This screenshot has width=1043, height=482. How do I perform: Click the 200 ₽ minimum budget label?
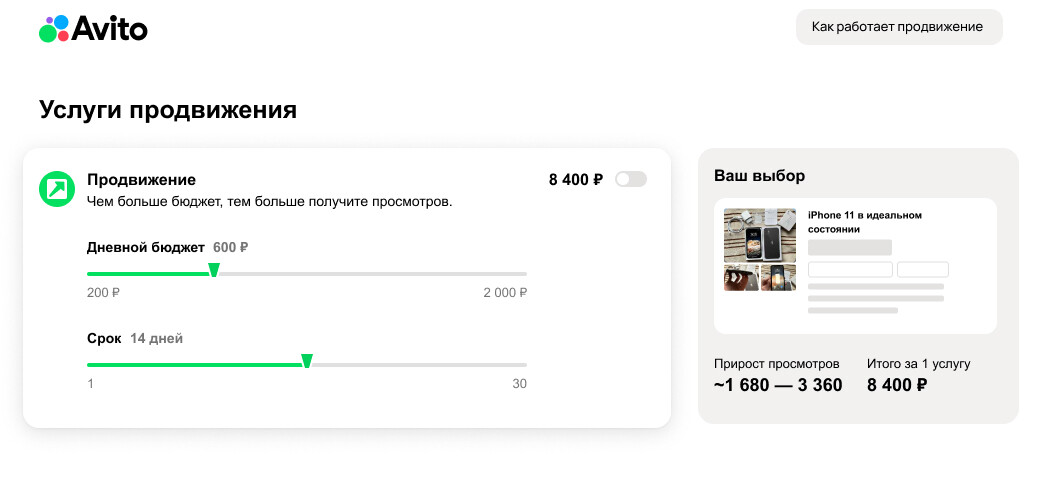point(103,293)
